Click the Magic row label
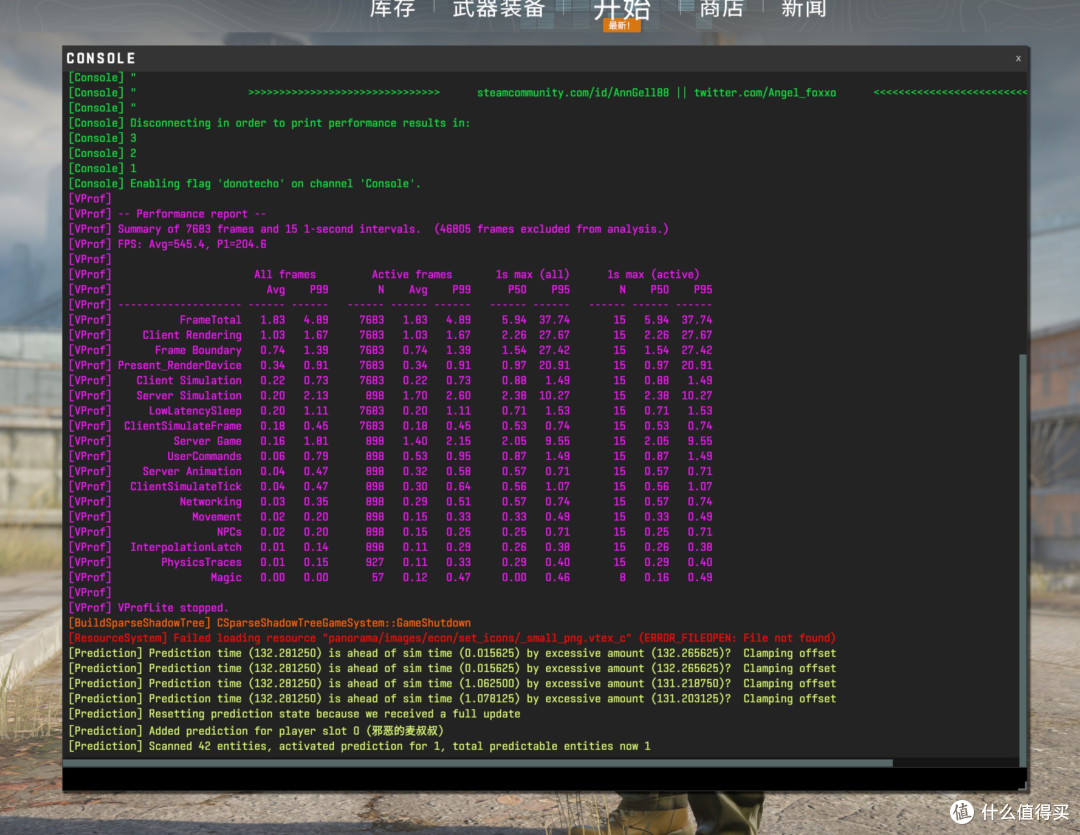 tap(226, 578)
